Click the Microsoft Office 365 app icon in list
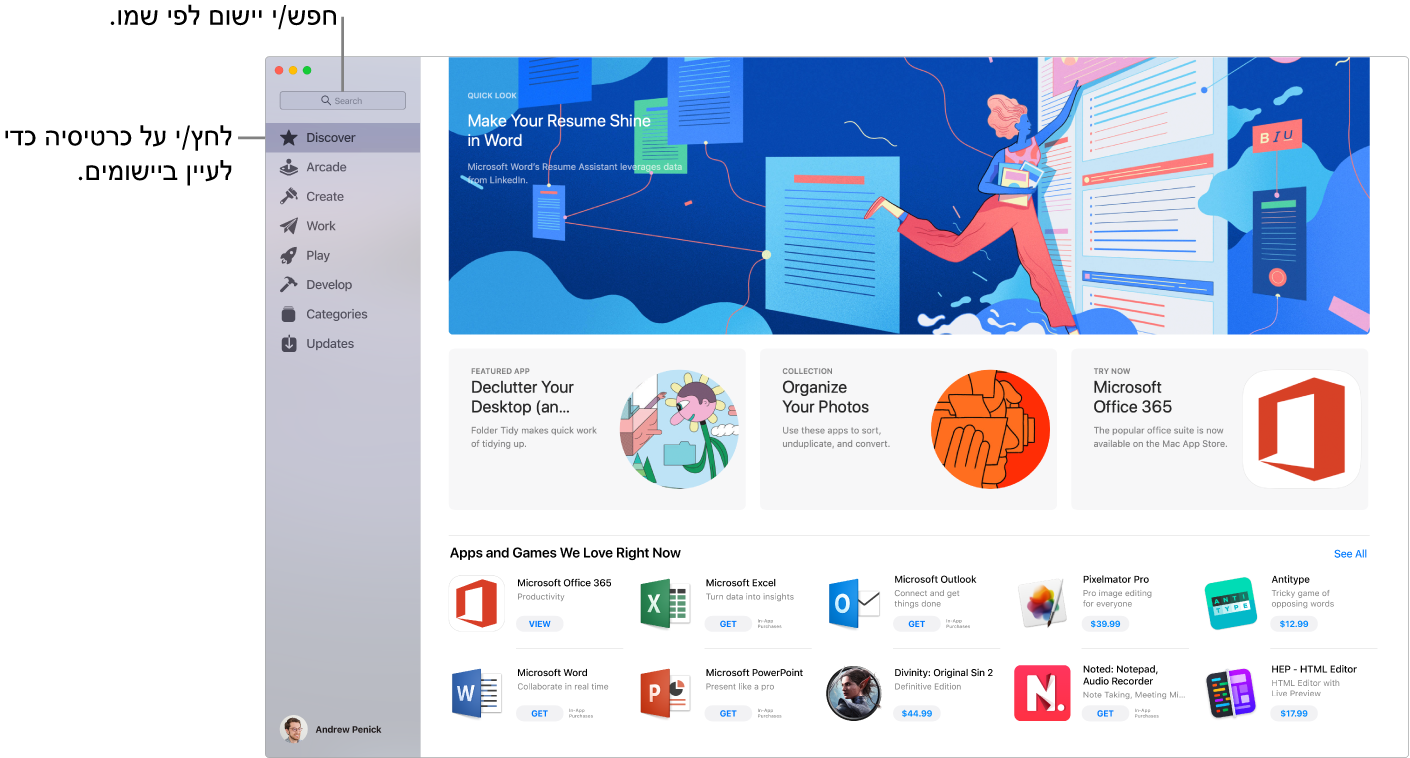 tap(476, 603)
